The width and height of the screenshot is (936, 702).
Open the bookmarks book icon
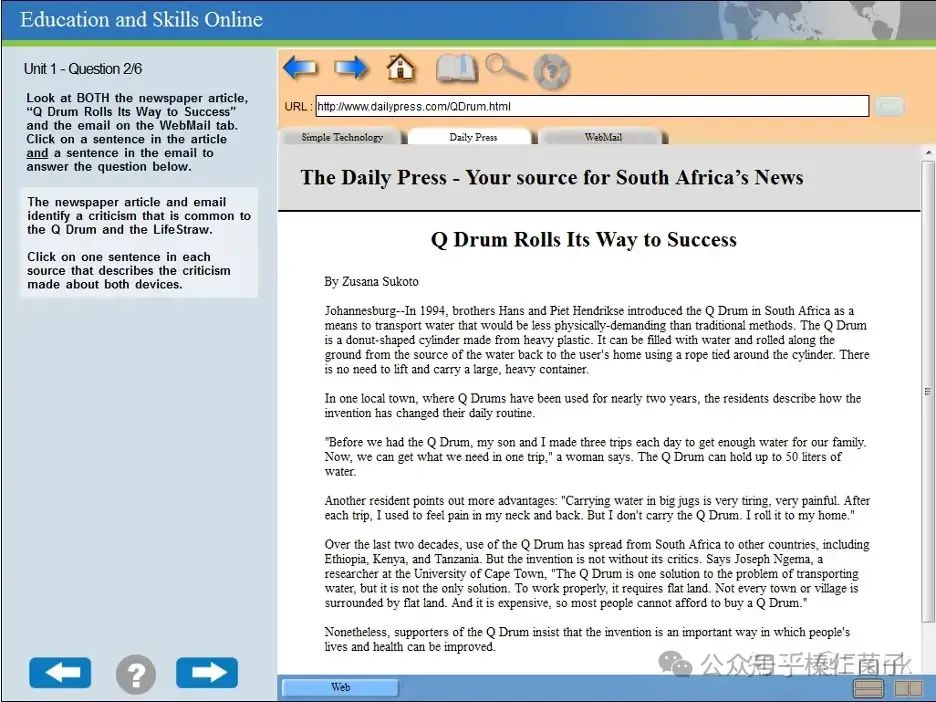[457, 69]
